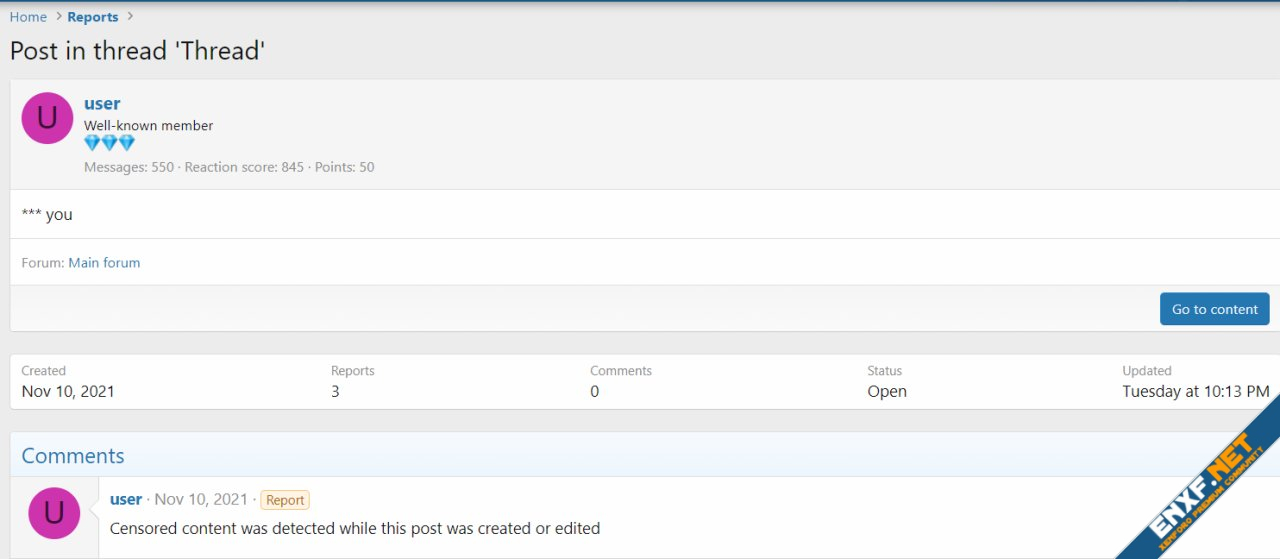Open the 'user' profile link above Well-known member

102,104
